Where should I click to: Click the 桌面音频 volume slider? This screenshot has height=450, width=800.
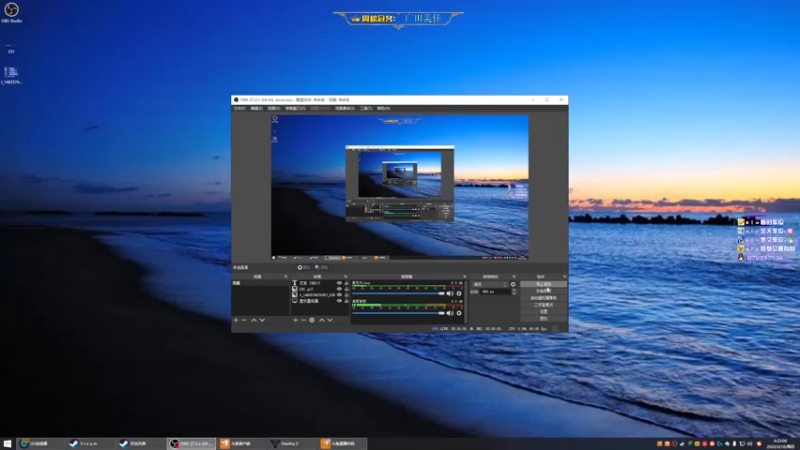tap(398, 313)
